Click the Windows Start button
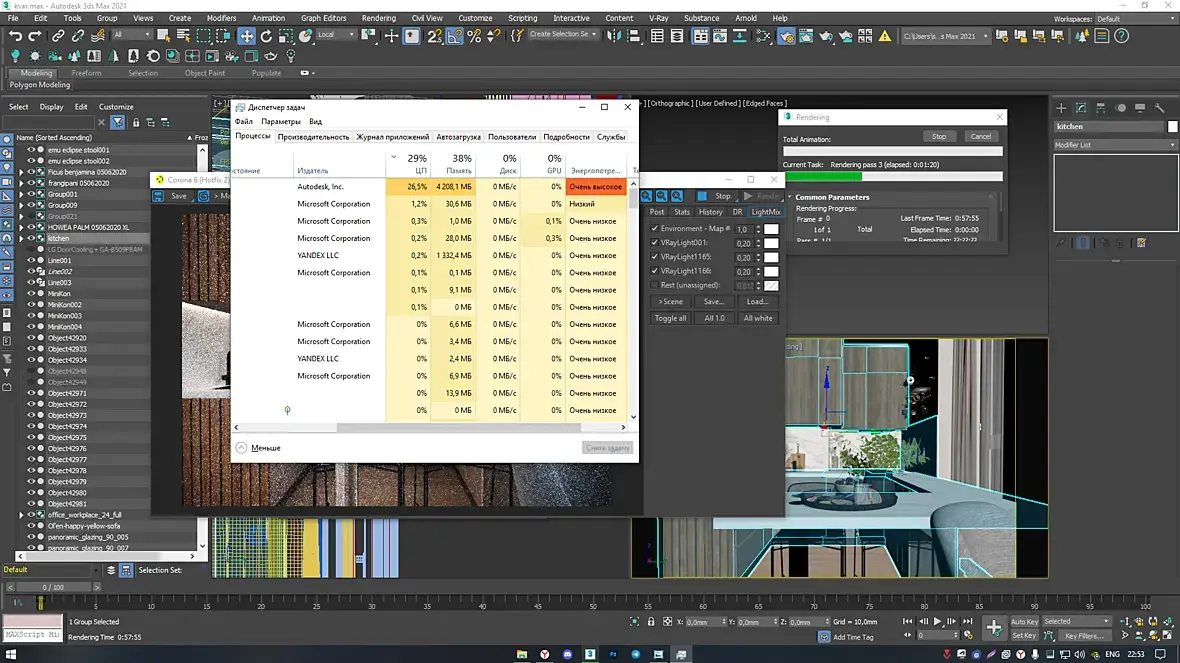This screenshot has height=663, width=1180. (11, 654)
